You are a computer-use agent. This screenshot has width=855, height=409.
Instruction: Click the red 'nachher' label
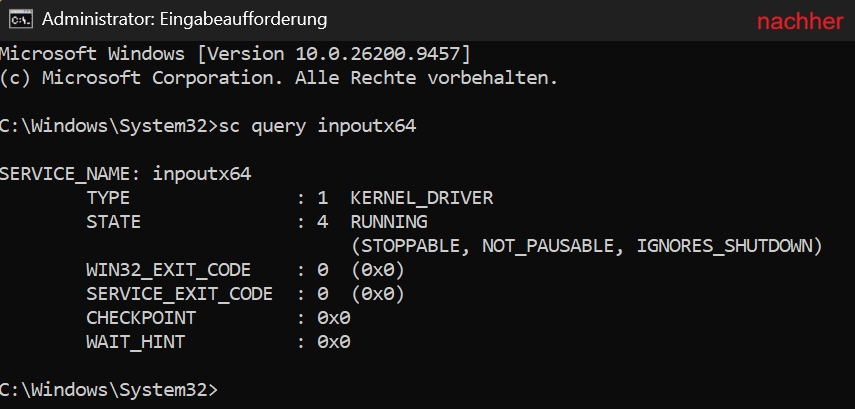(800, 21)
